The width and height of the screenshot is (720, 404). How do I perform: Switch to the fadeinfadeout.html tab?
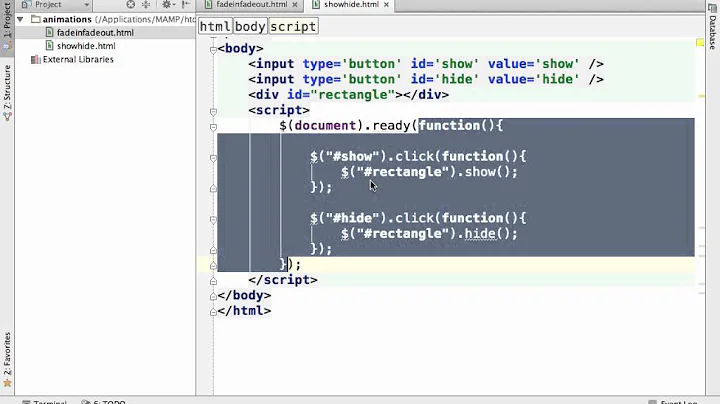[x=252, y=5]
